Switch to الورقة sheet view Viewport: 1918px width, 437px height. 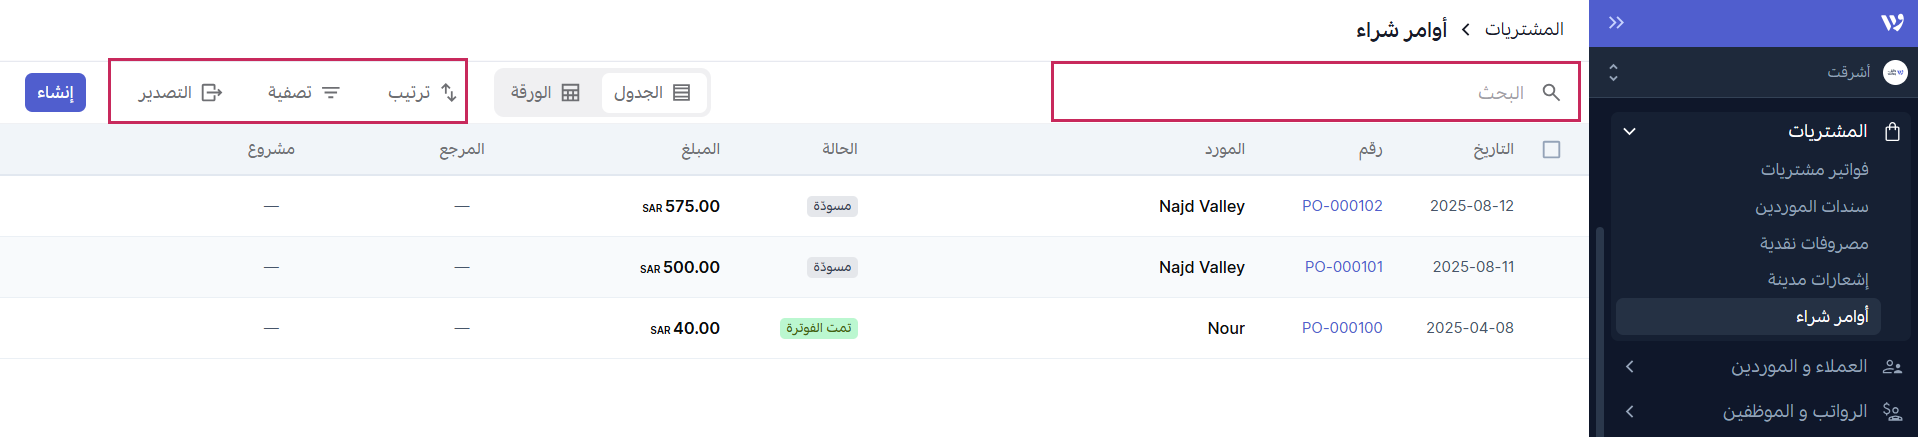point(546,92)
